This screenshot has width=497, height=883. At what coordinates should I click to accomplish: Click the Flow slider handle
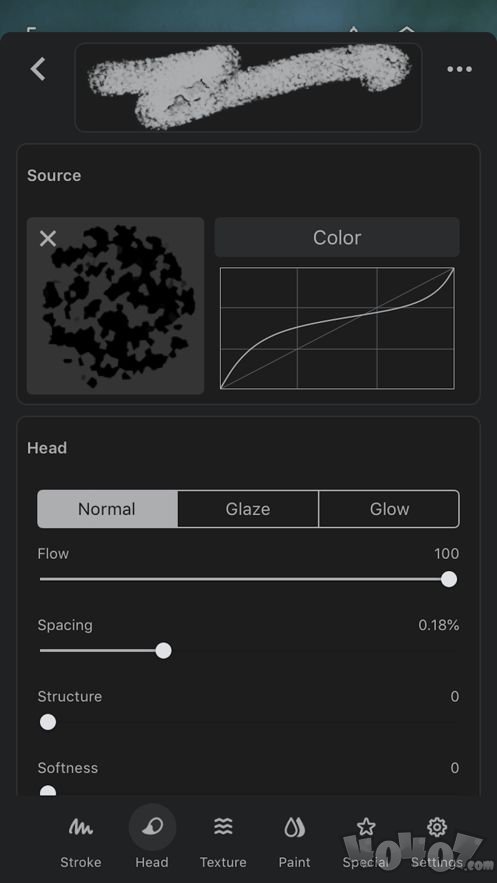(449, 579)
